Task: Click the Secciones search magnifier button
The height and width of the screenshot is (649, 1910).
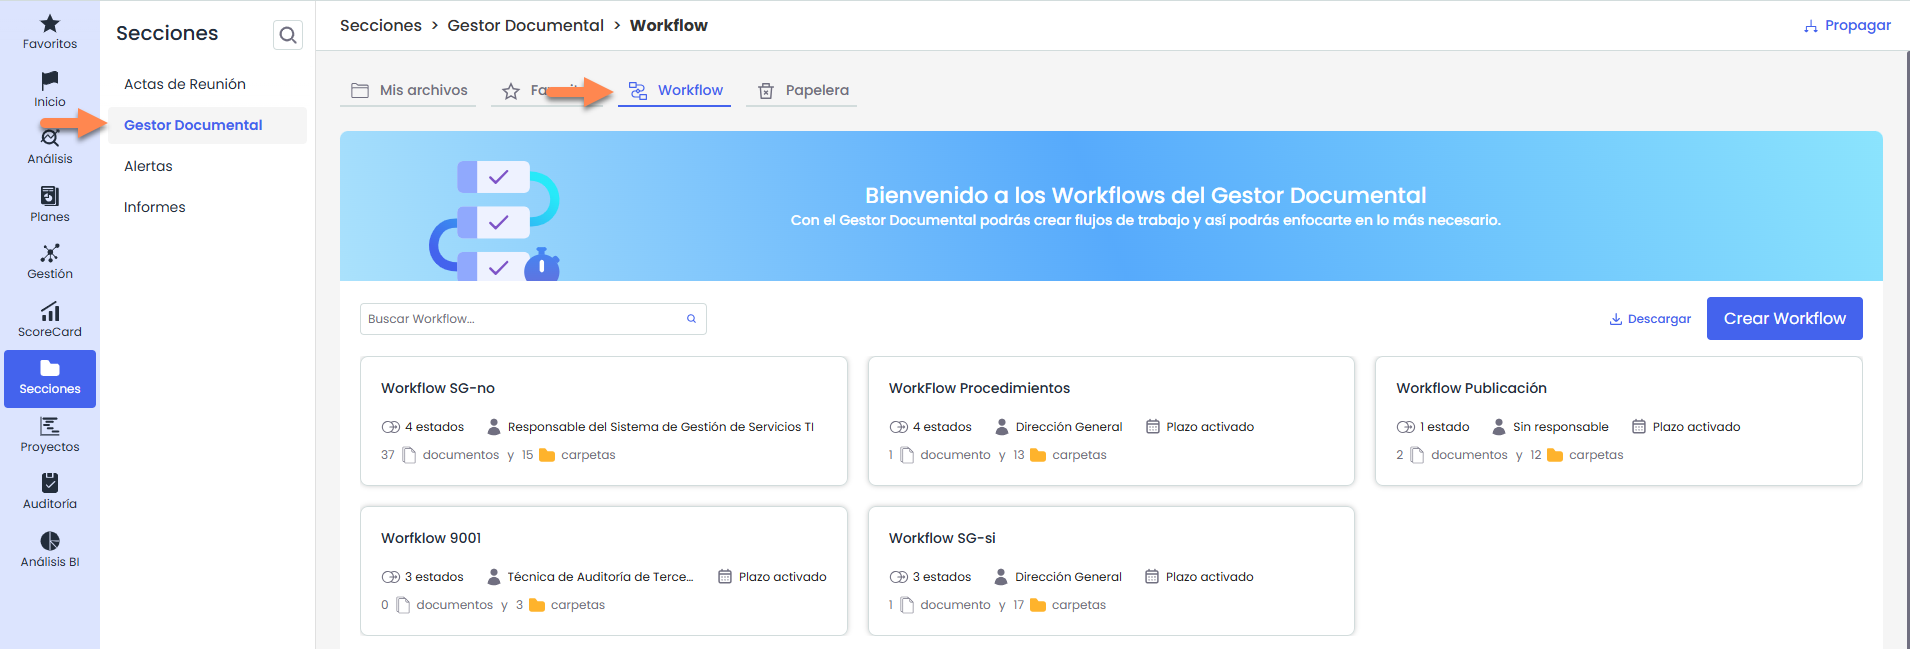Action: pyautogui.click(x=288, y=35)
